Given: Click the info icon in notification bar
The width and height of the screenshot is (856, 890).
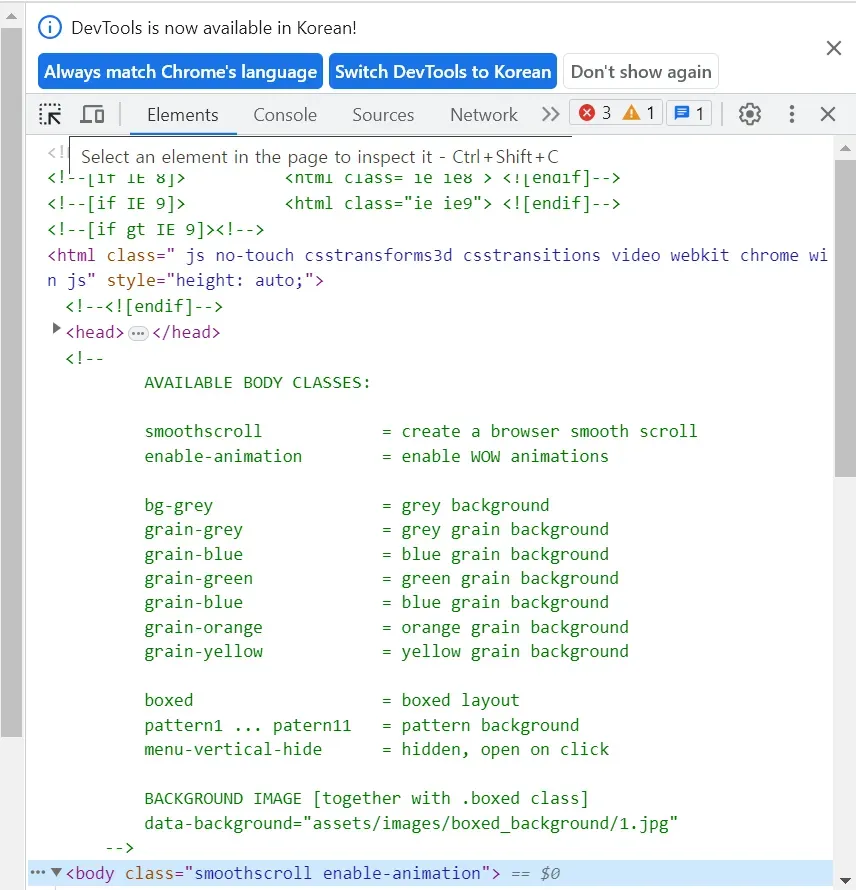Looking at the screenshot, I should pyautogui.click(x=50, y=28).
